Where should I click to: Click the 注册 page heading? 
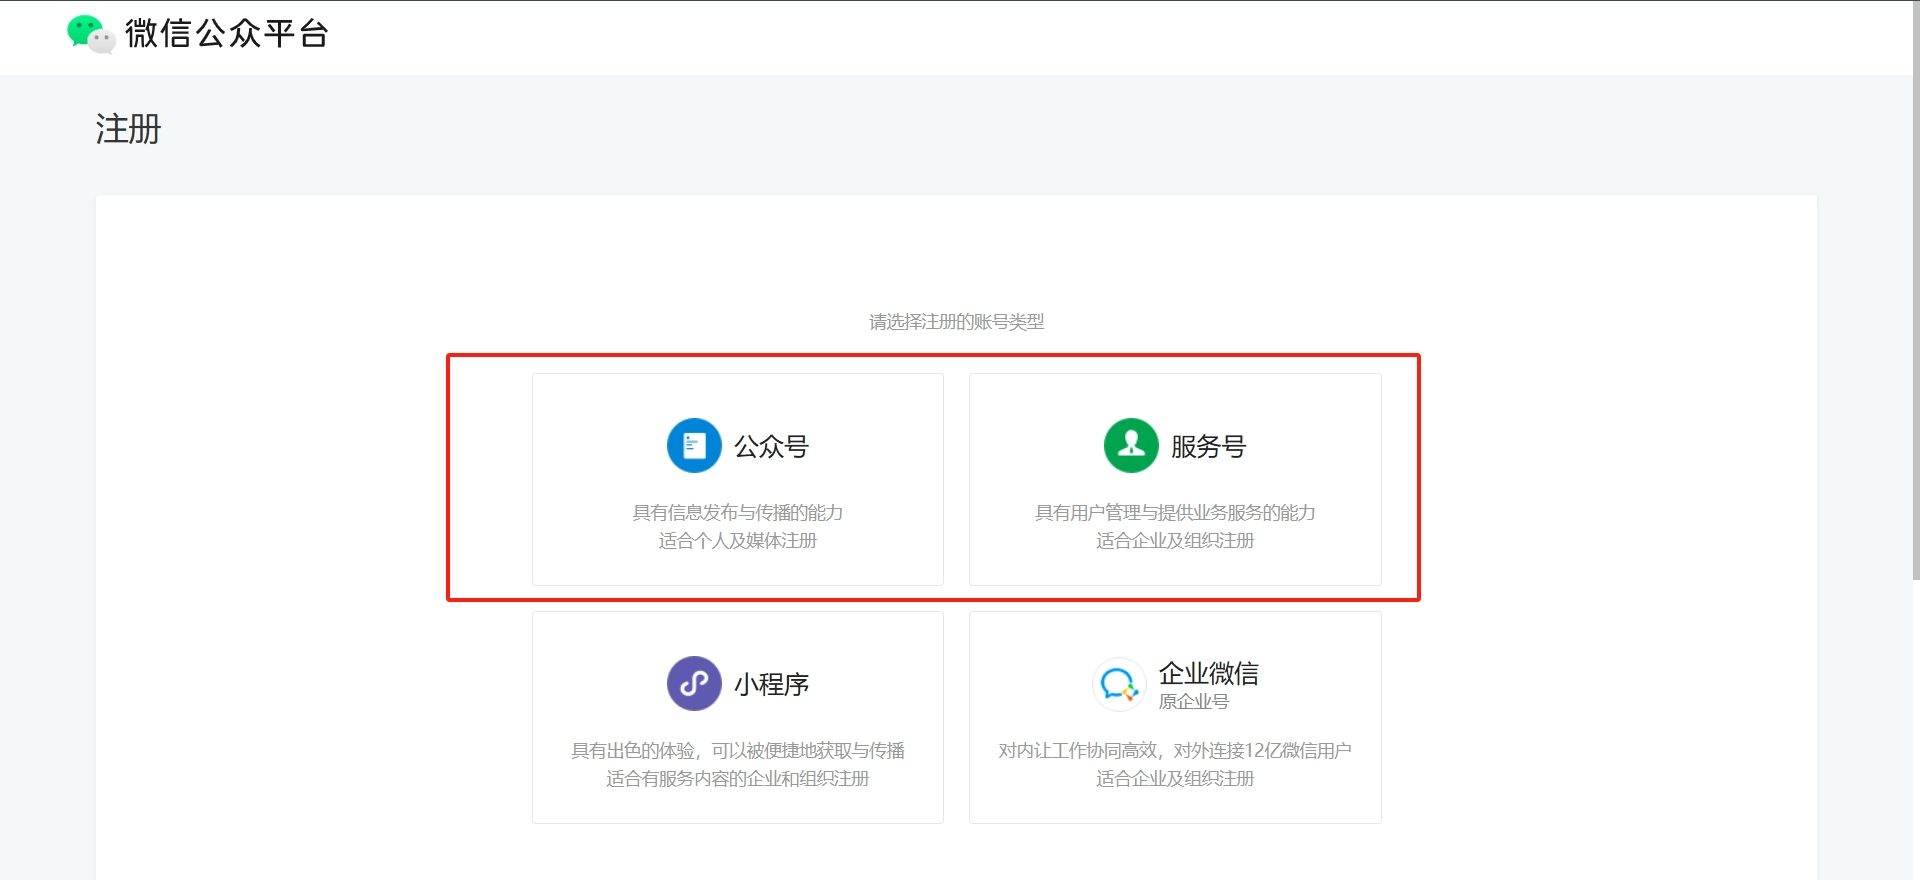pyautogui.click(x=128, y=129)
